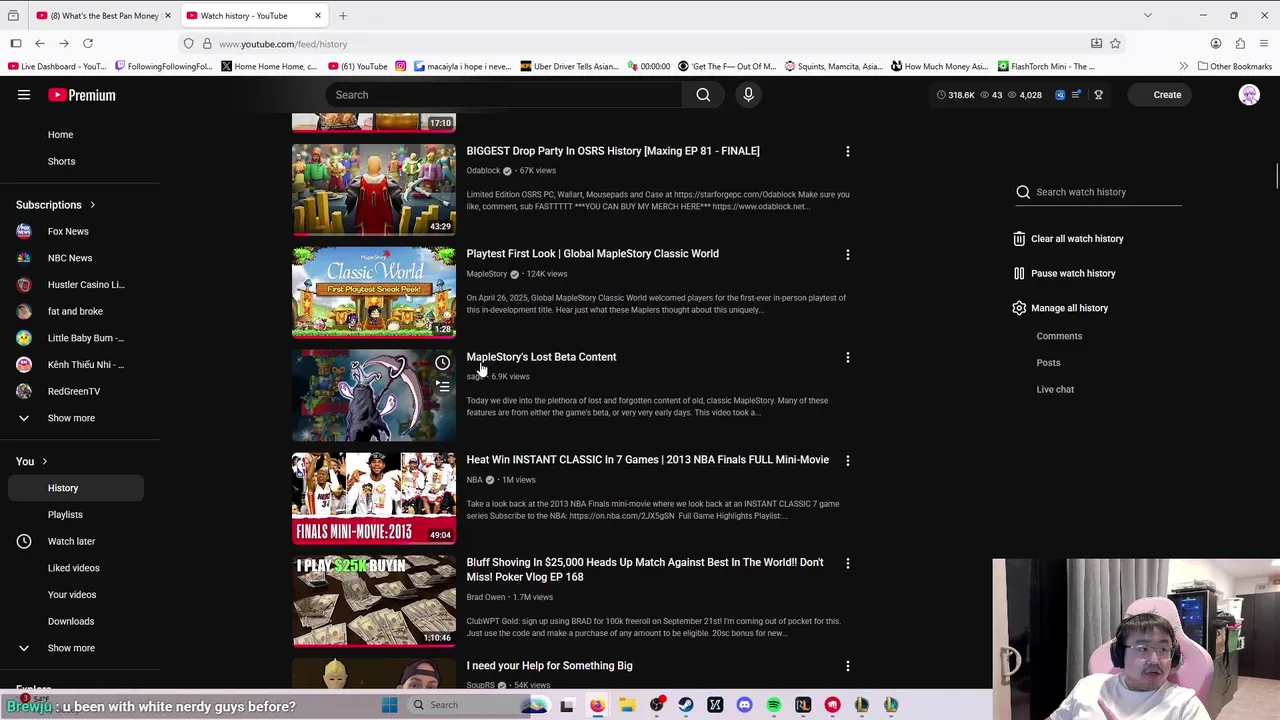This screenshot has height=720, width=1280.
Task: Open more options for BIGGEST Drop Party video
Action: pyautogui.click(x=847, y=152)
